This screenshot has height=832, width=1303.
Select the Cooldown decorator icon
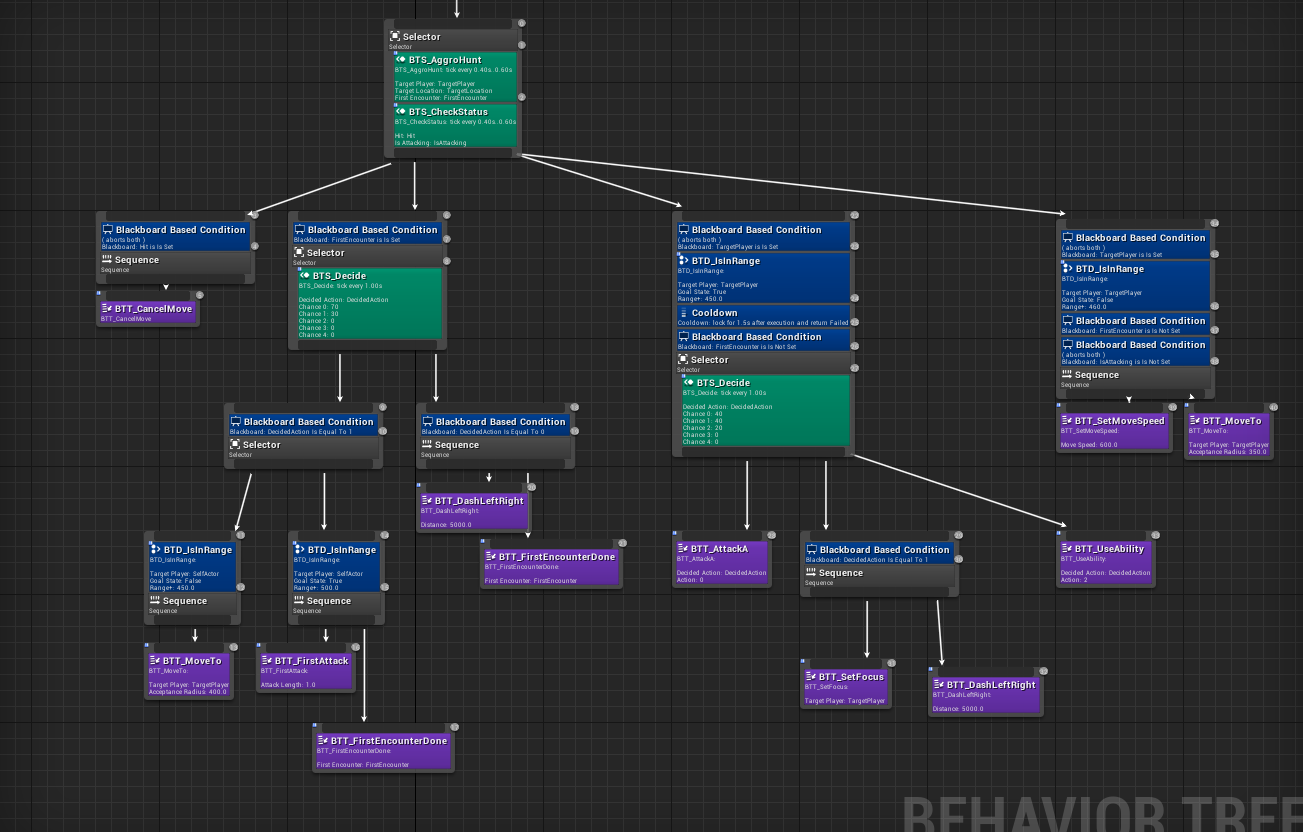(x=684, y=313)
